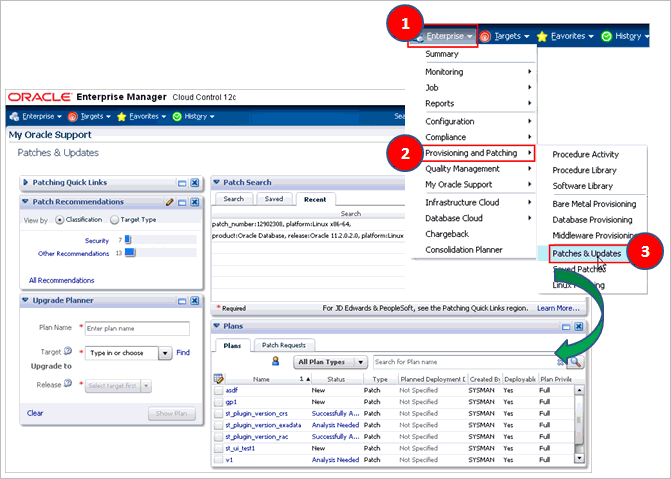The height and width of the screenshot is (479, 671).
Task: Switch to the Saved tab in Patch Search
Action: coord(274,199)
